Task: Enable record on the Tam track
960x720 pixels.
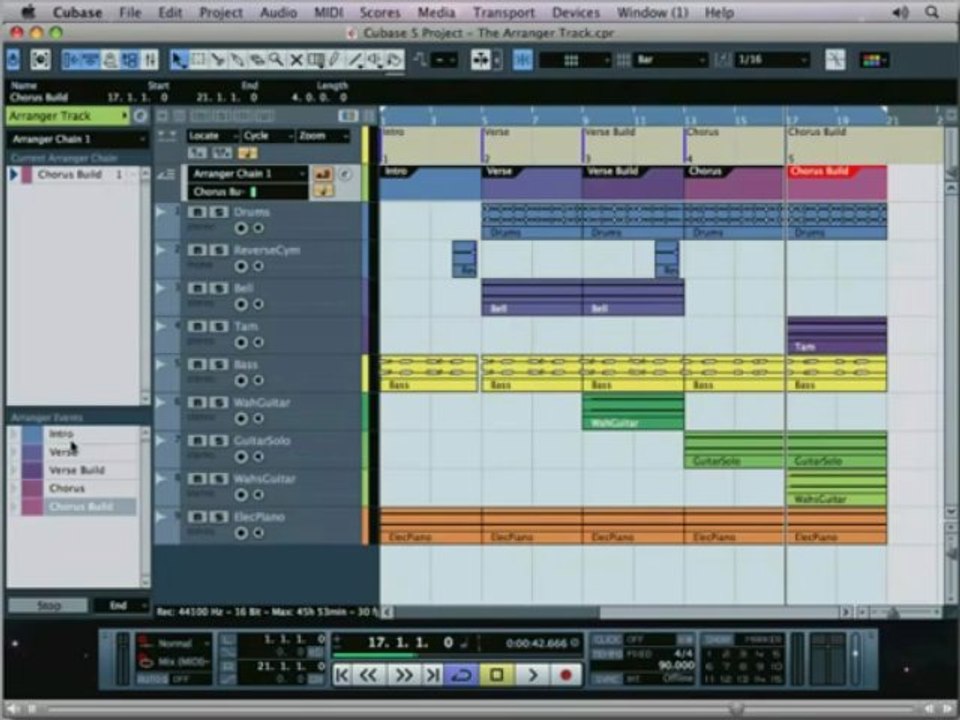Action: click(241, 342)
